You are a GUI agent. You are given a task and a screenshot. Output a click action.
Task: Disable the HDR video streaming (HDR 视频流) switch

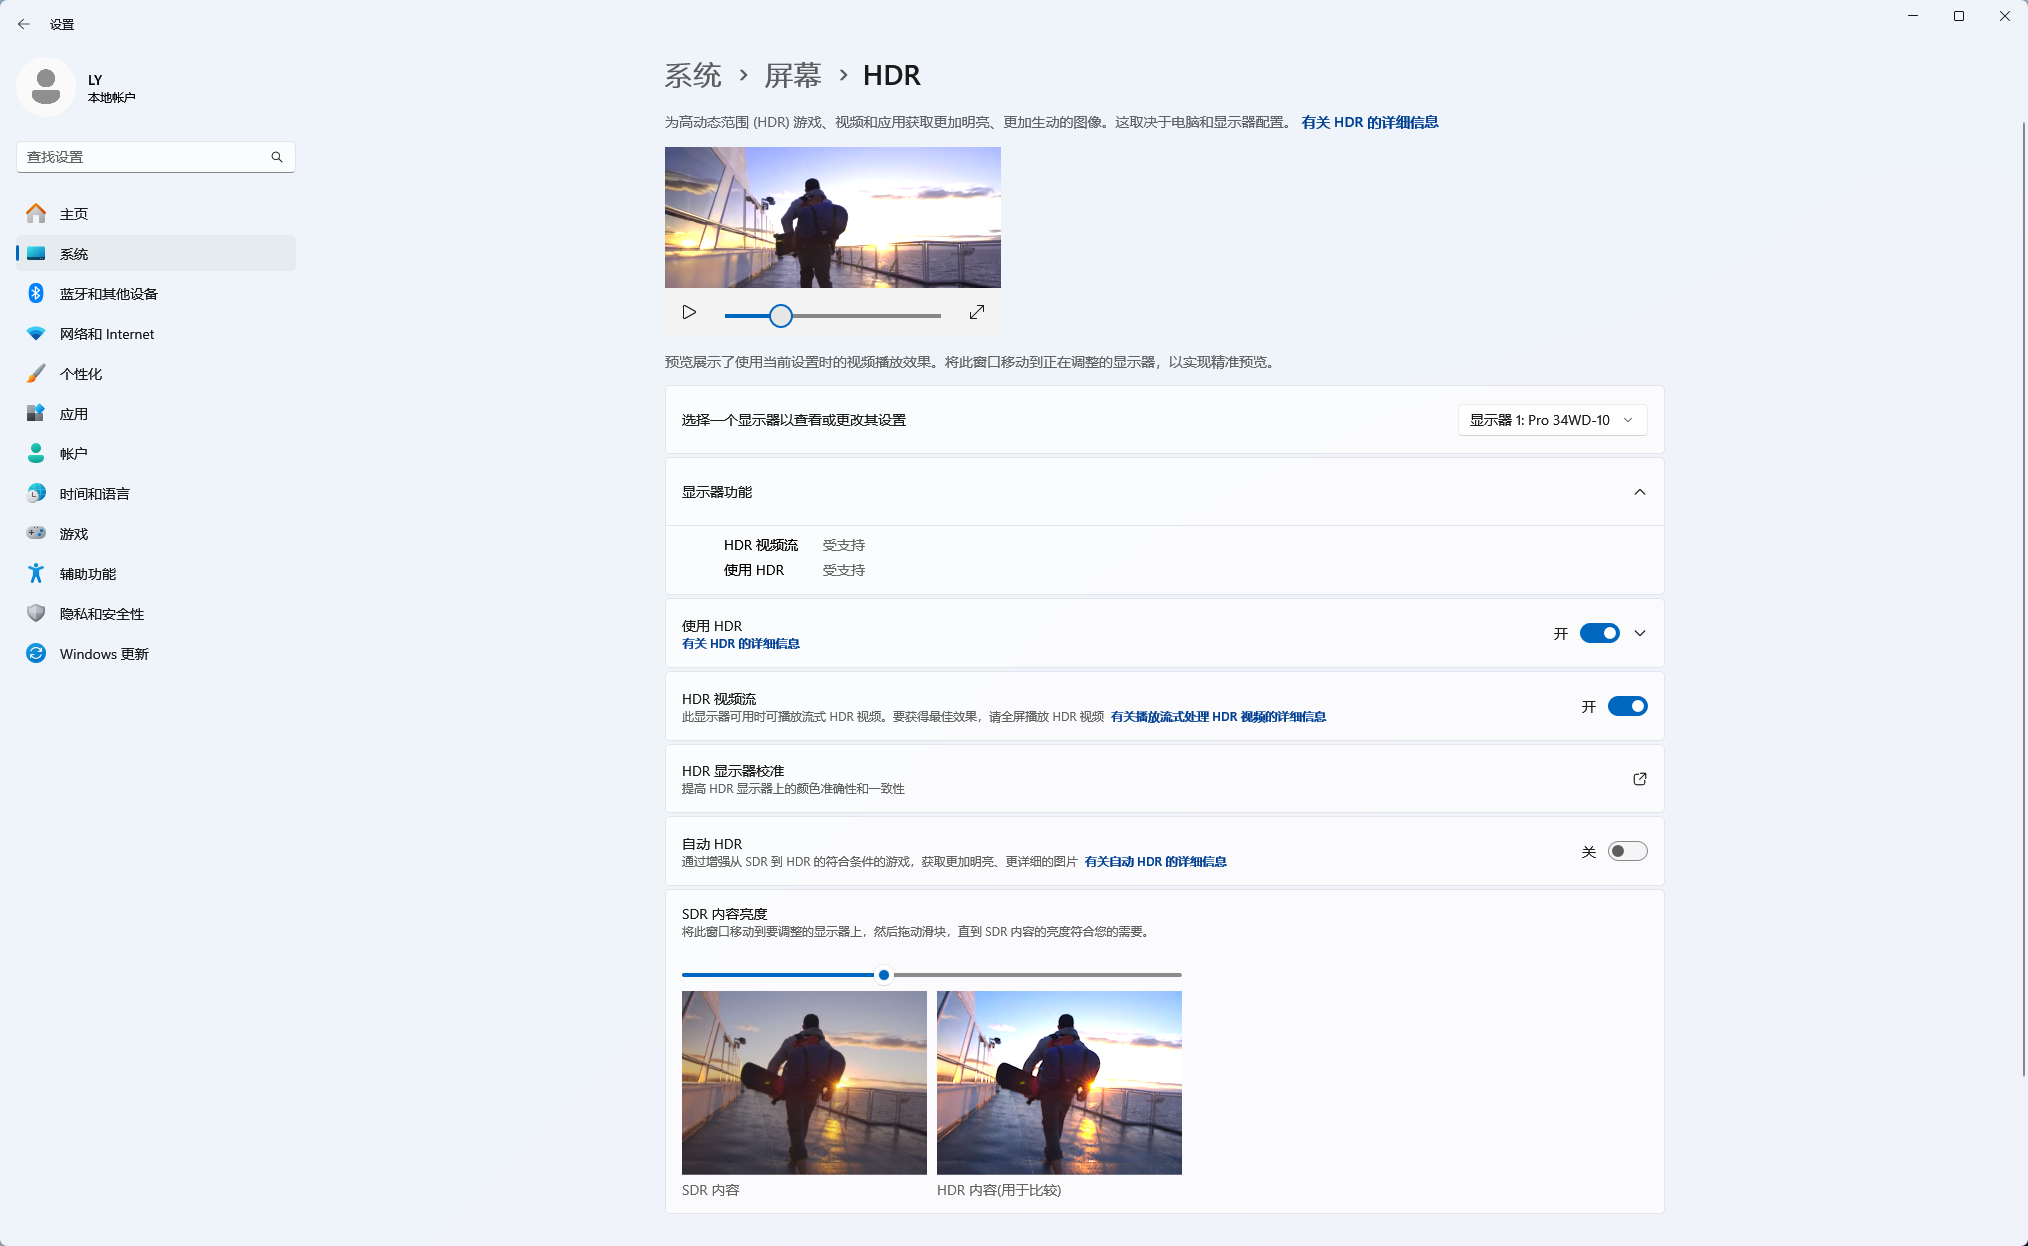coord(1627,706)
